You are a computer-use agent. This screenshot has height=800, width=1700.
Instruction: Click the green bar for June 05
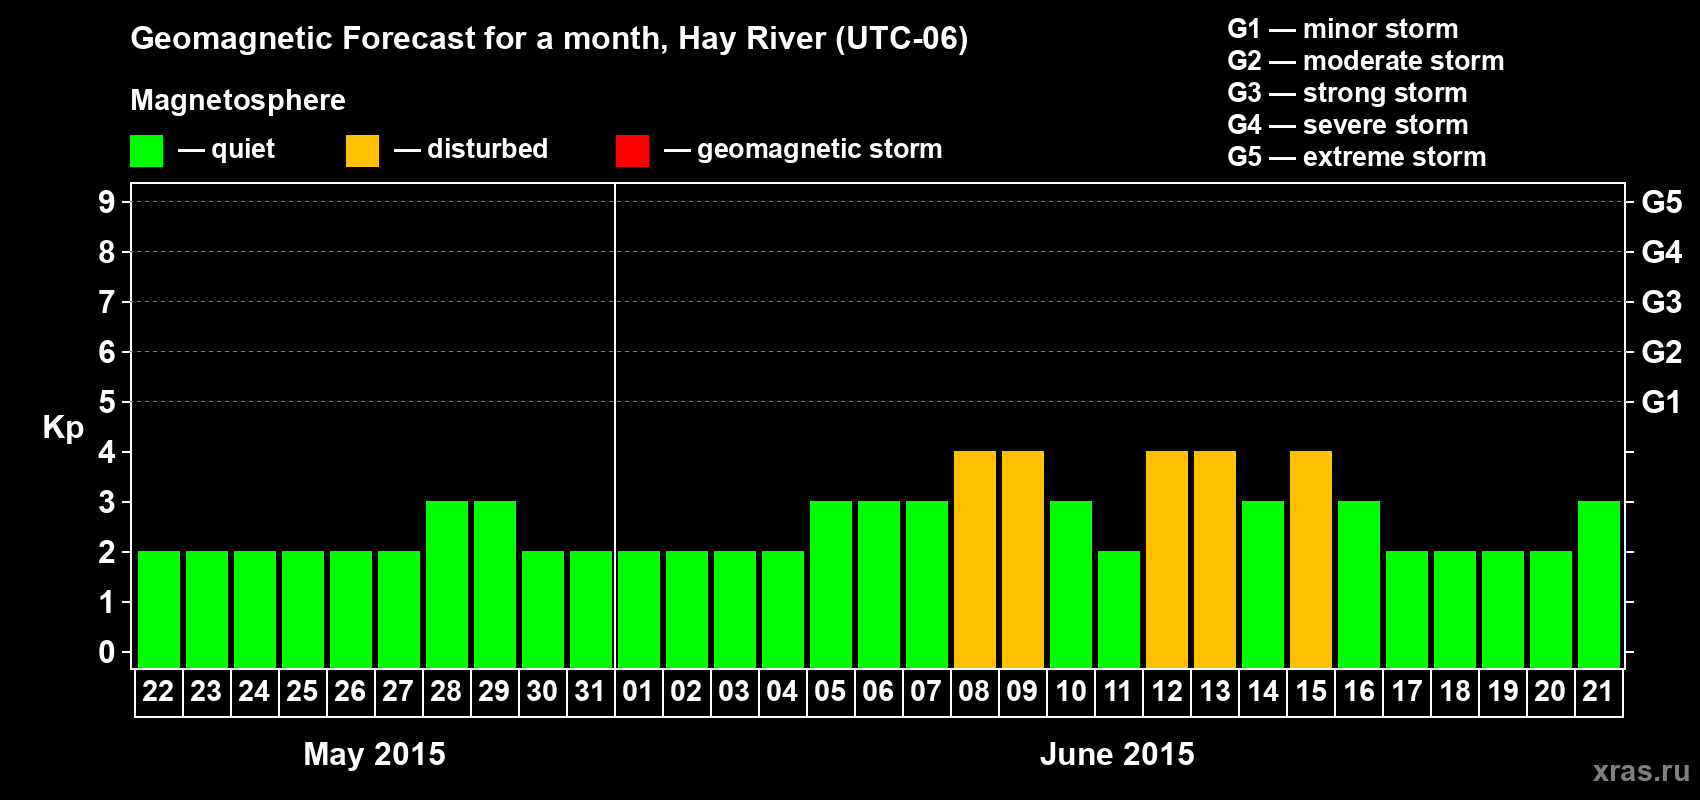click(x=831, y=585)
